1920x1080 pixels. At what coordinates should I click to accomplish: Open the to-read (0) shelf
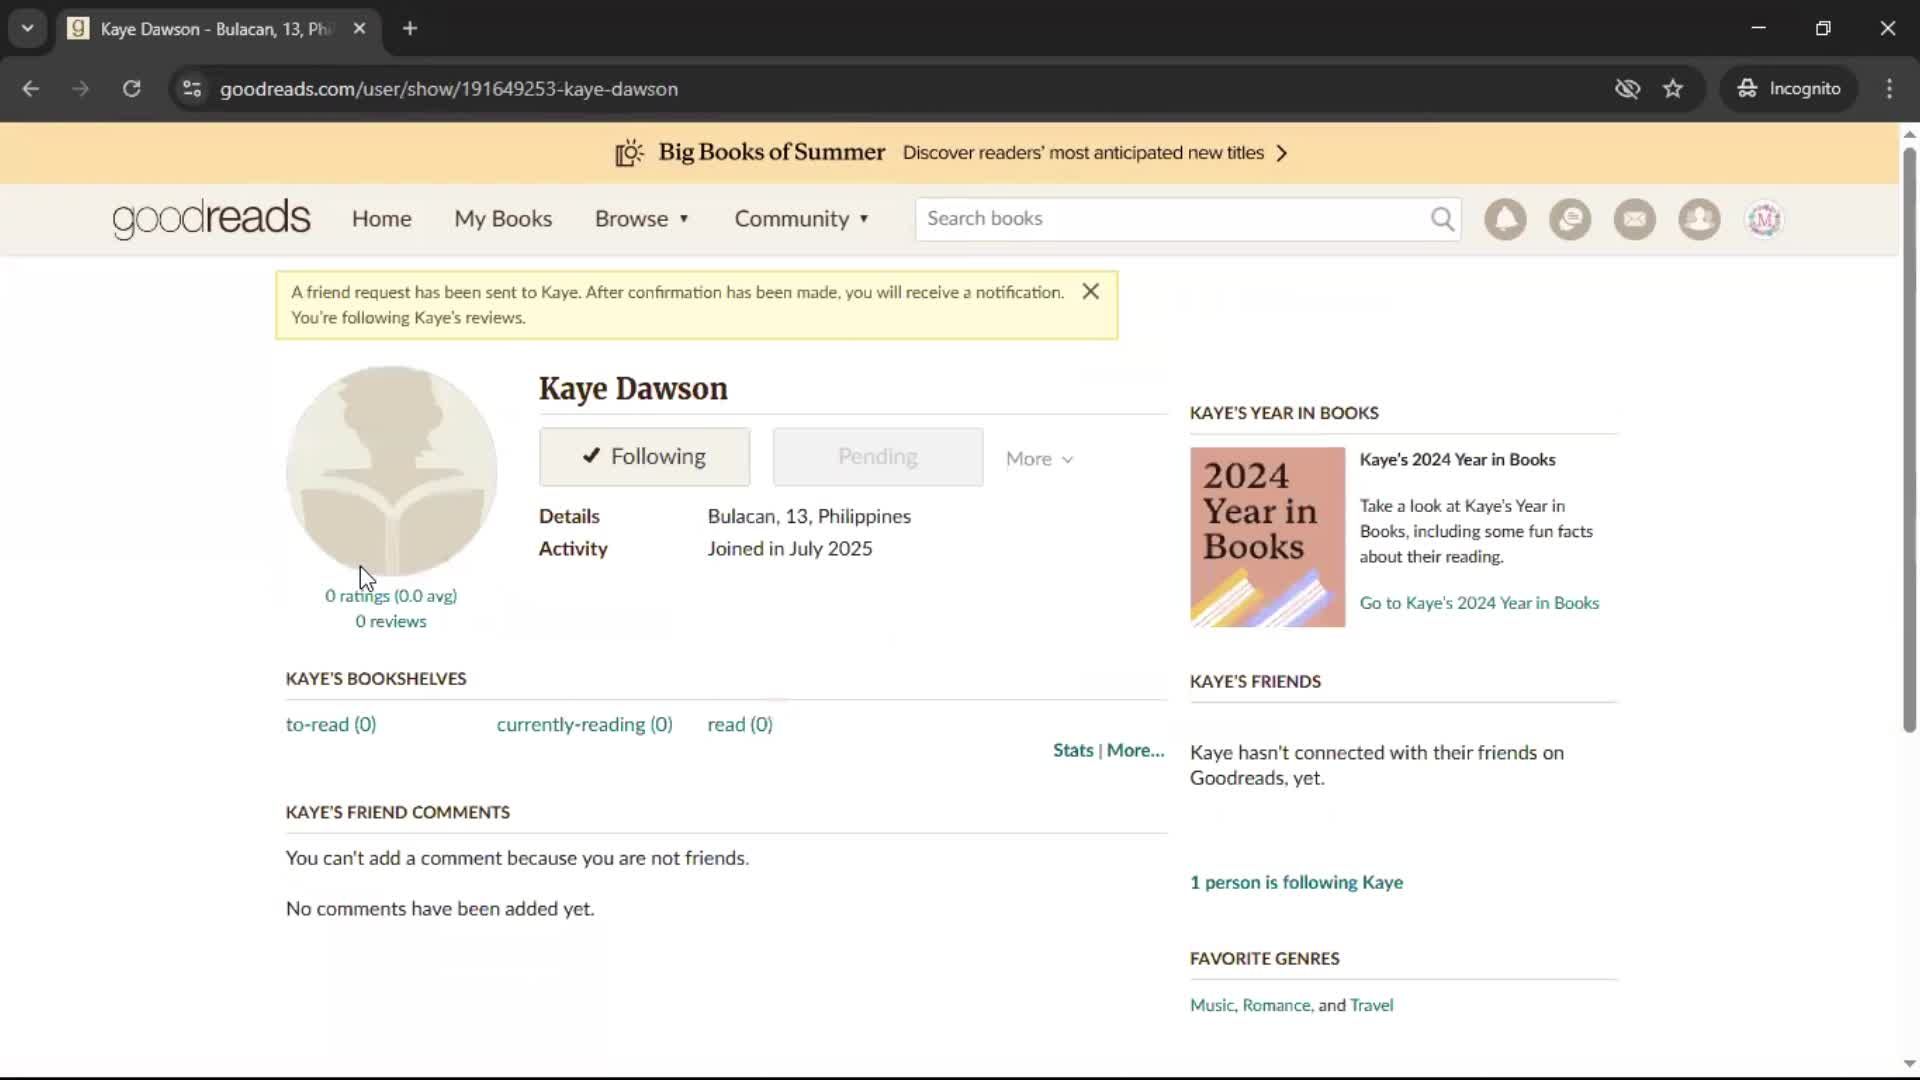click(331, 725)
